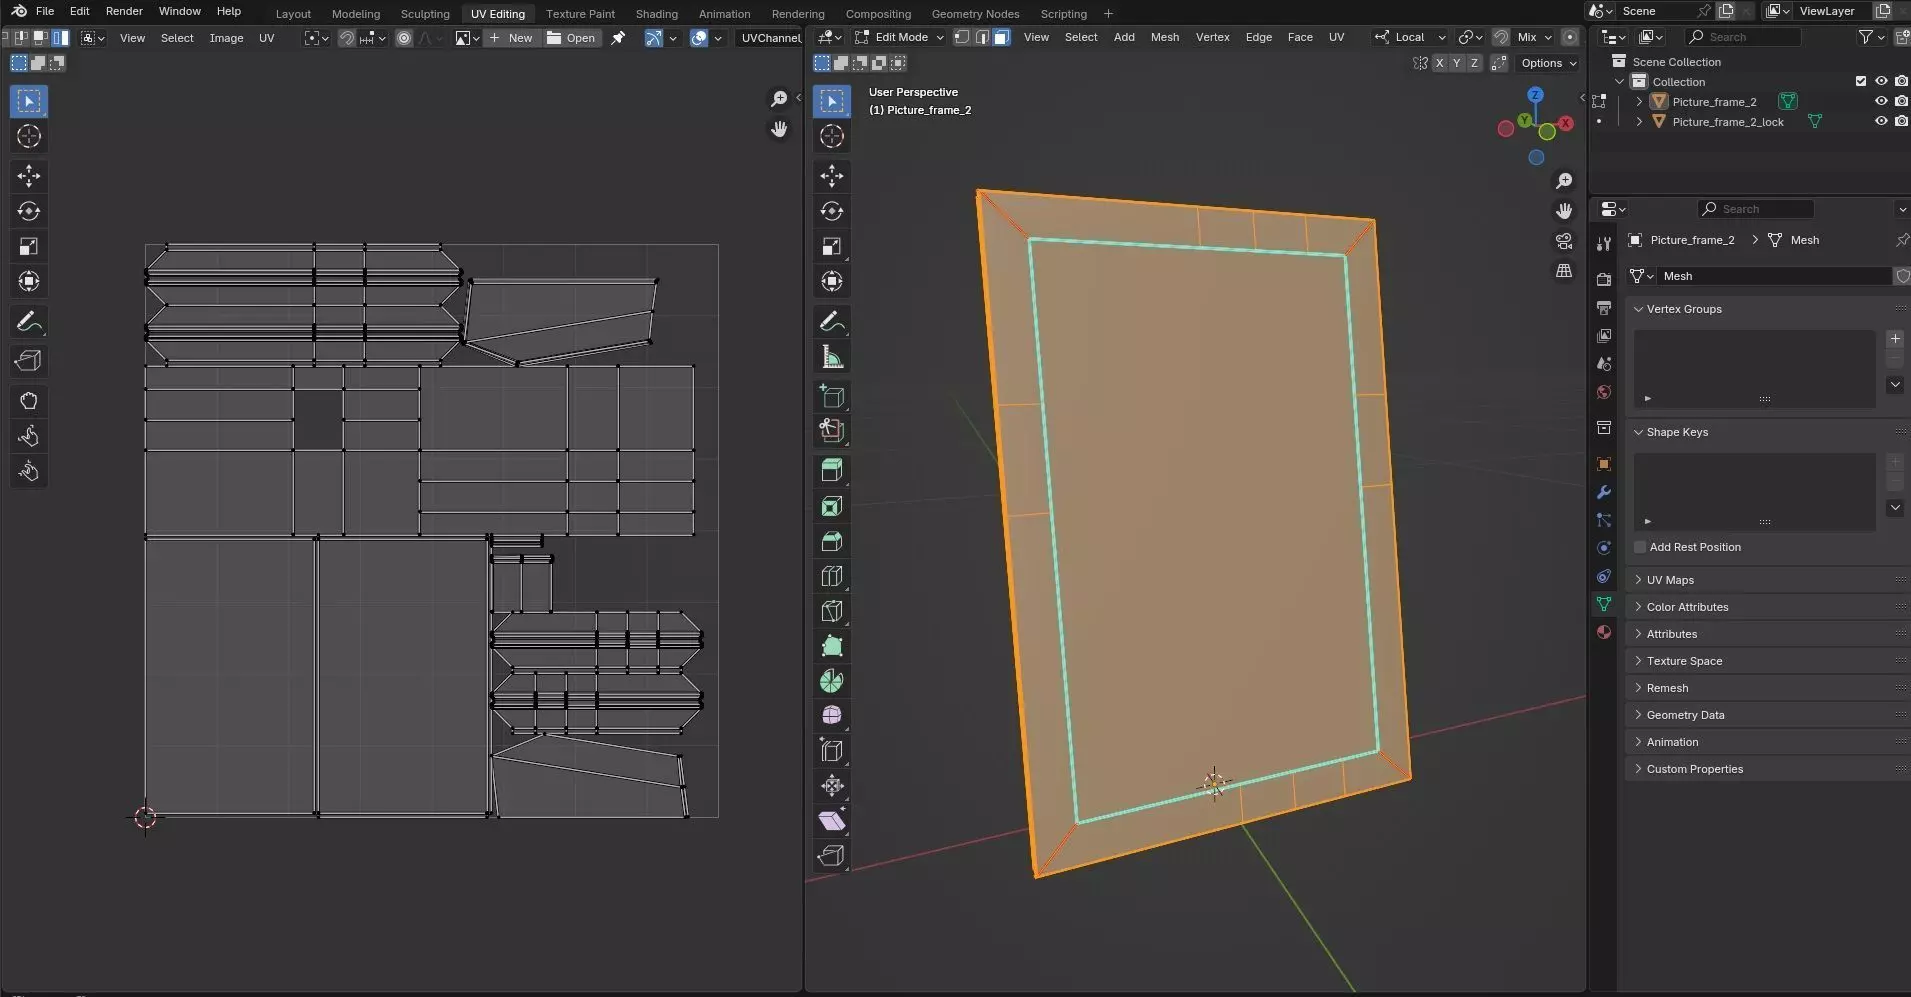The image size is (1911, 997).
Task: Open the UV menu in UV editor
Action: (267, 38)
